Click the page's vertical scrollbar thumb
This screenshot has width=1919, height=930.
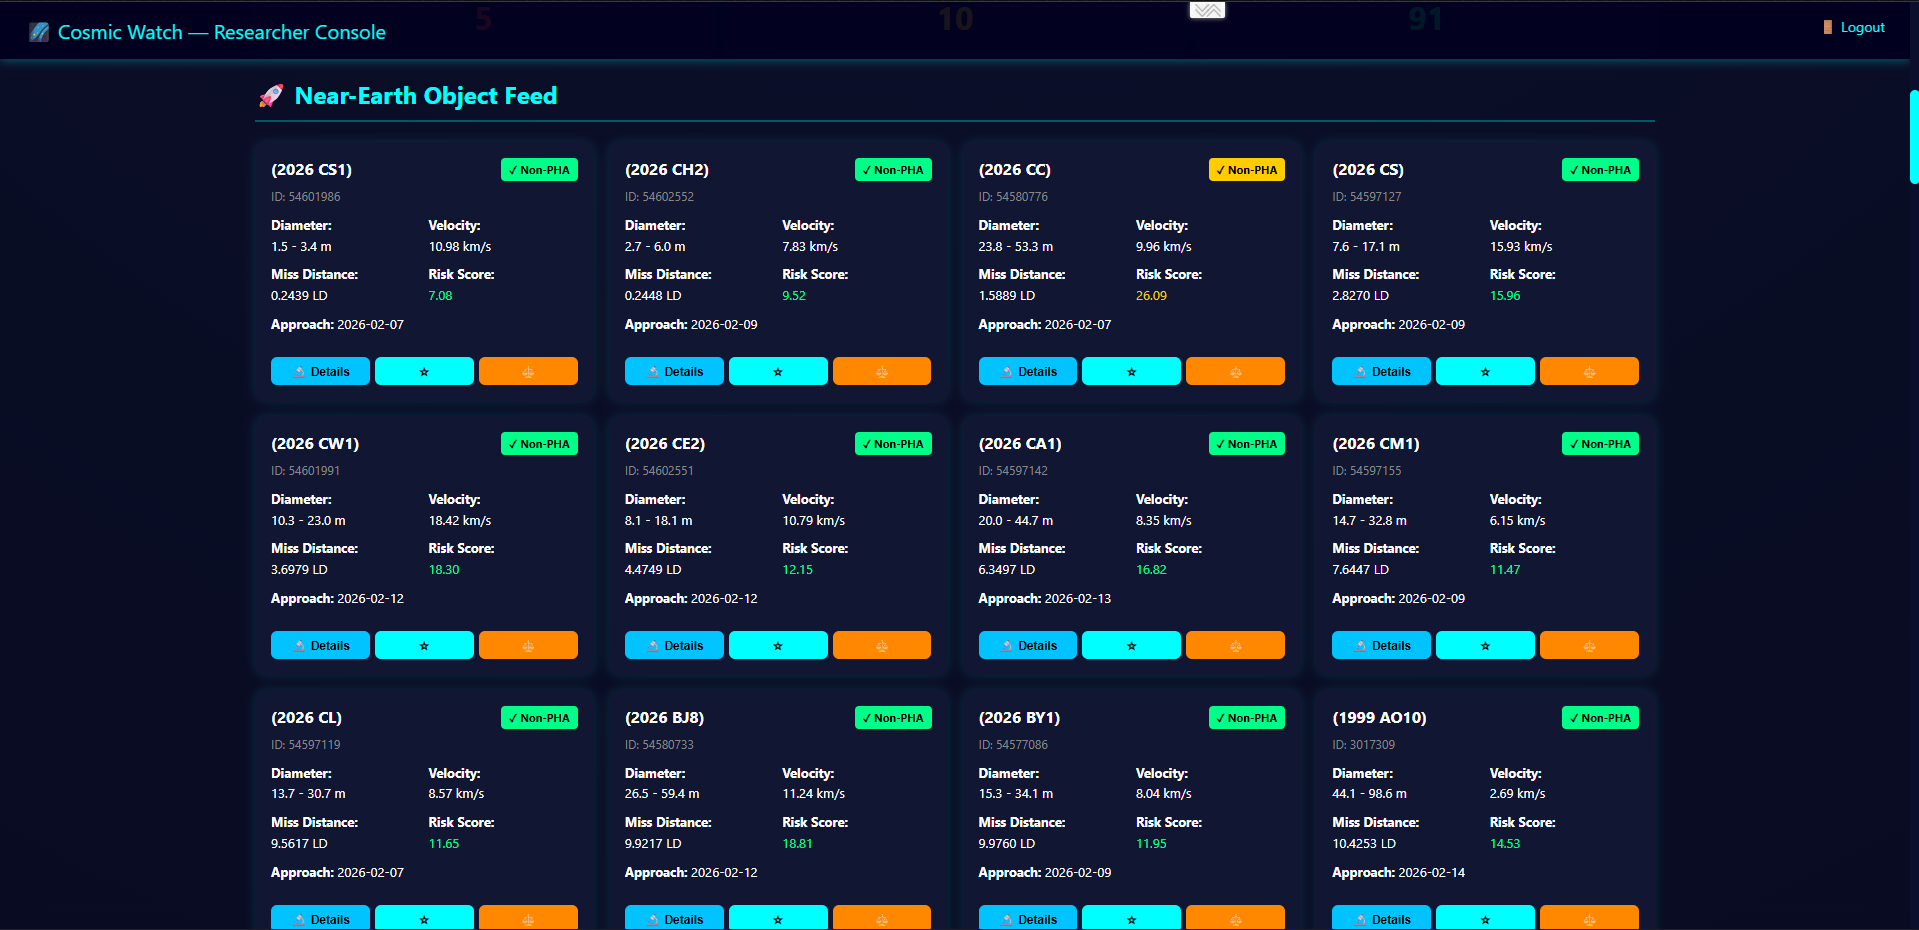click(1913, 137)
